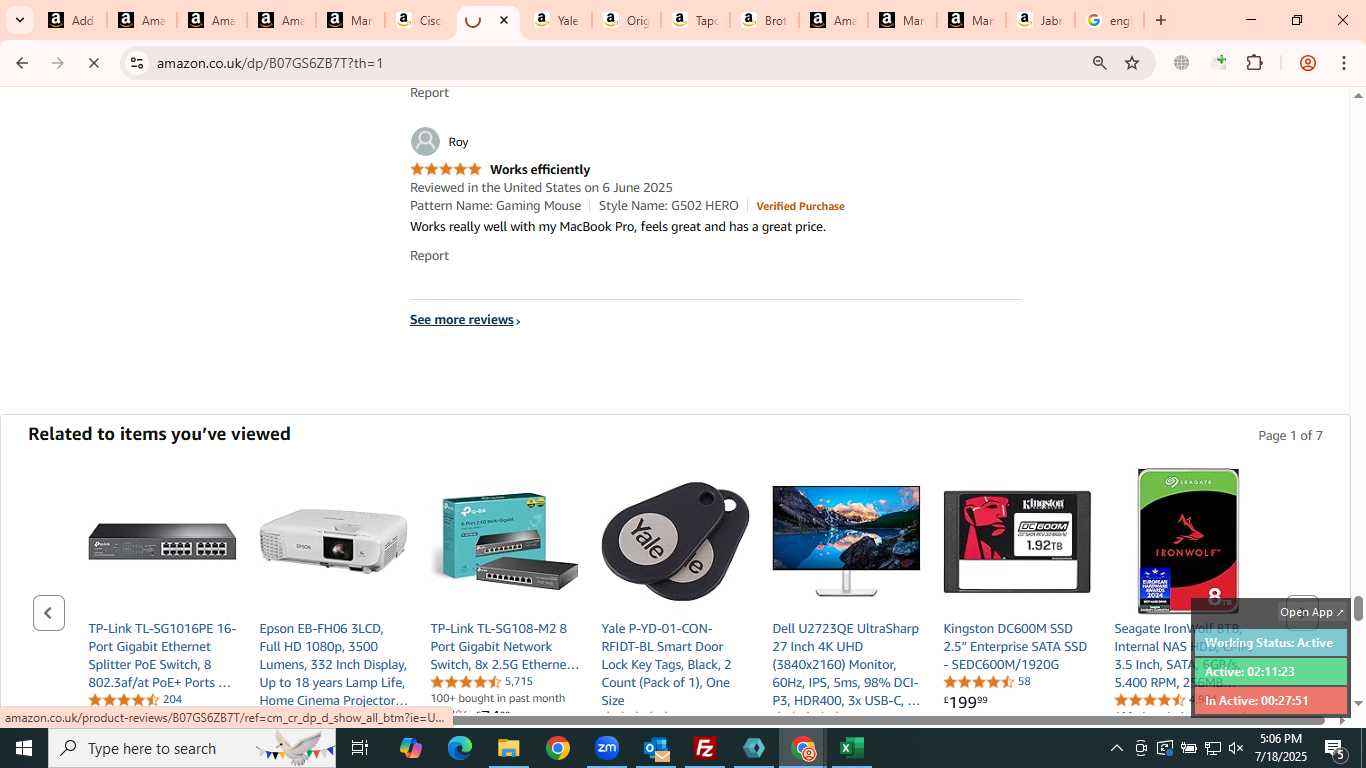The image size is (1366, 768).
Task: Open the Chrome extensions puzzle icon
Action: (1255, 63)
